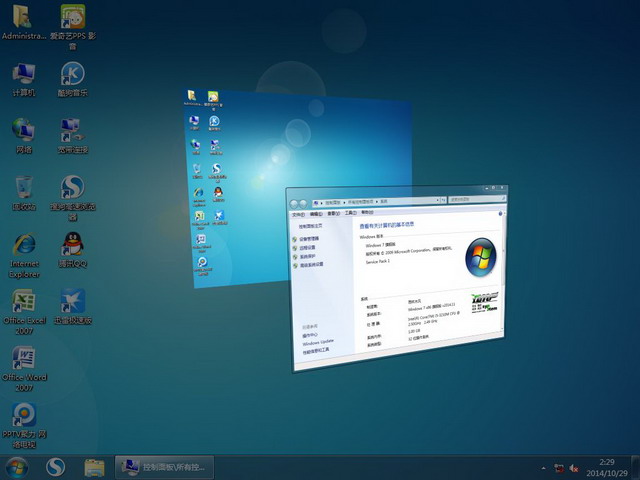The image size is (640, 480).
Task: Open the 回收站 (Recycle Bin) icon
Action: point(23,187)
